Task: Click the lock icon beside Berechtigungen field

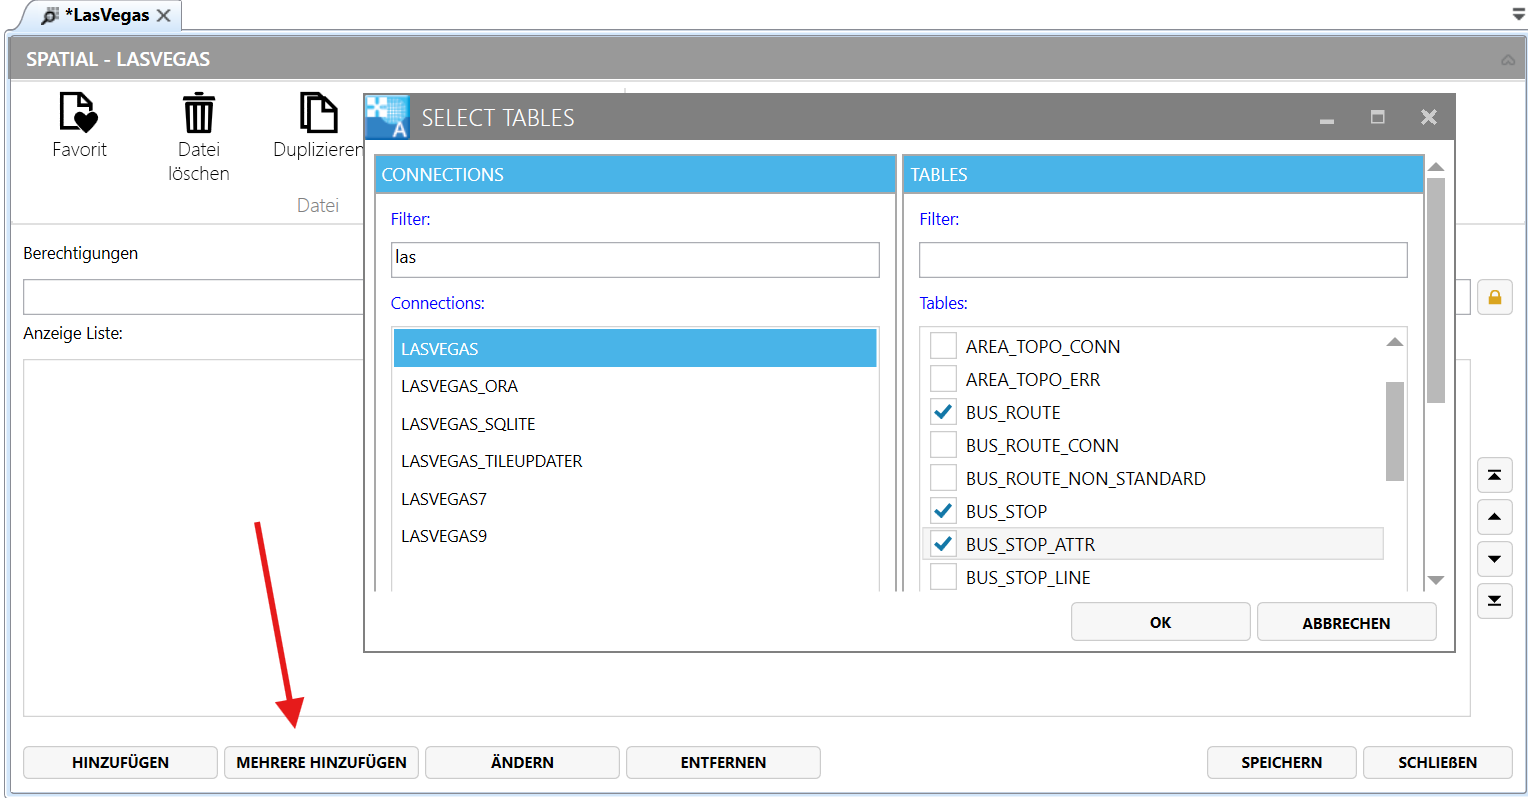Action: (x=1494, y=297)
